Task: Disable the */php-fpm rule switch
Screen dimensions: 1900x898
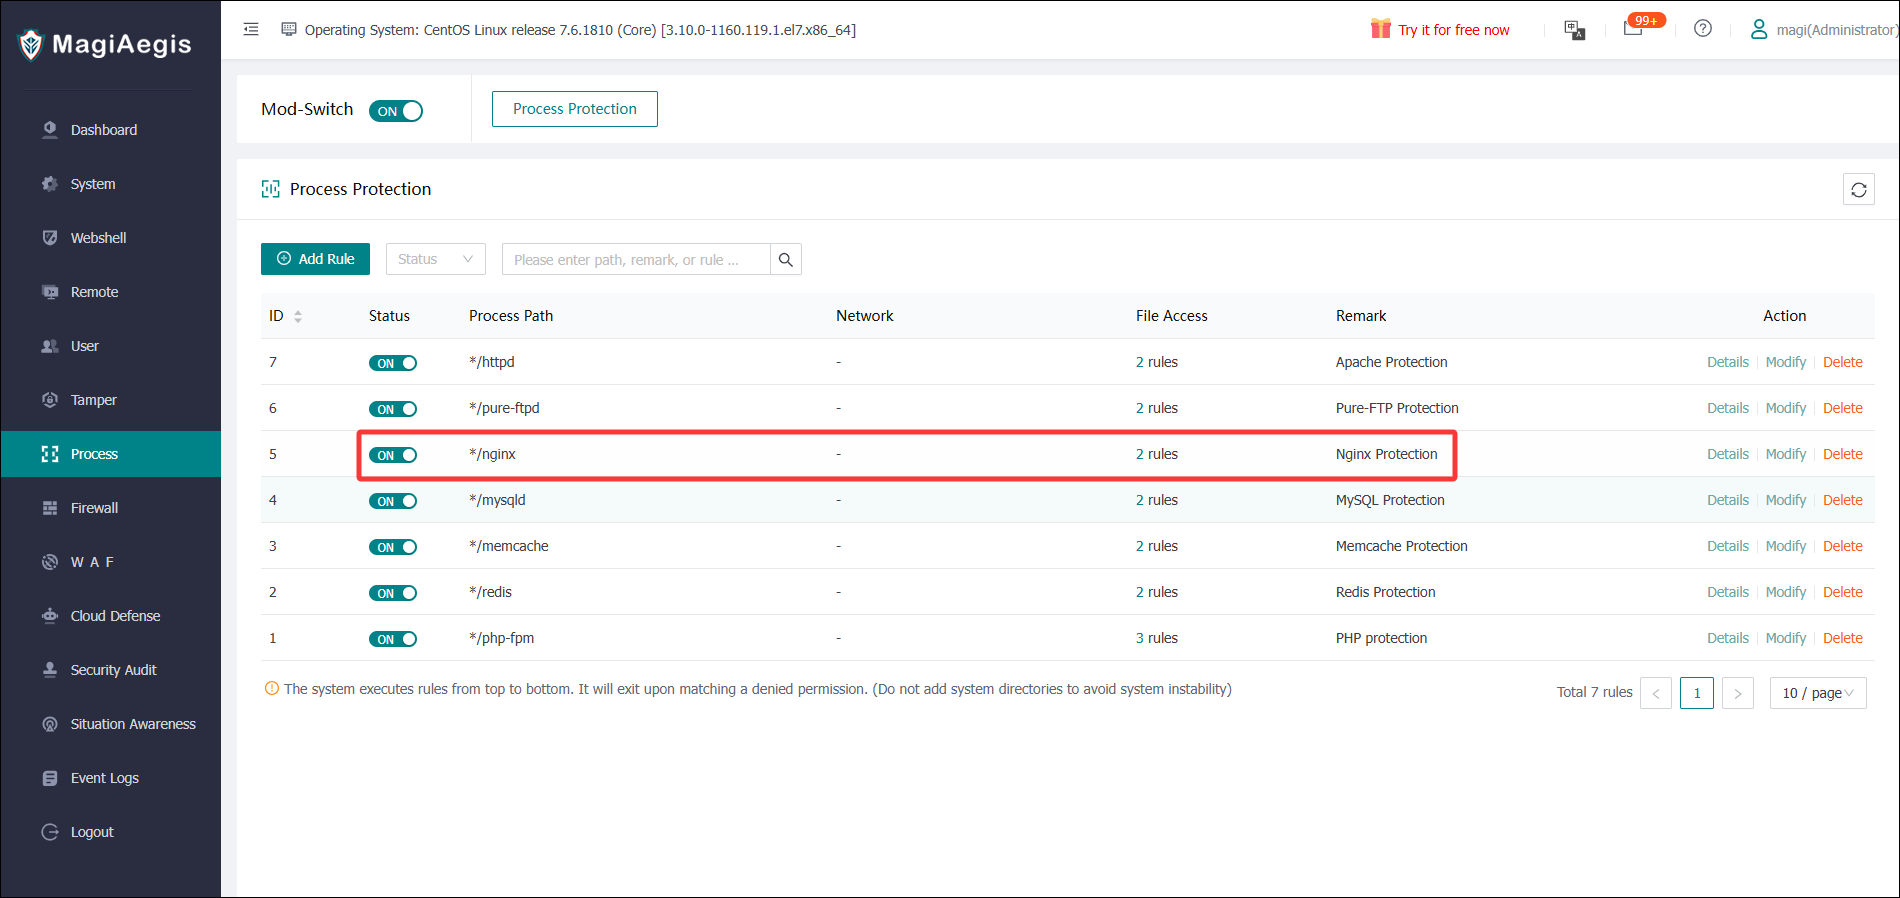Action: point(393,639)
